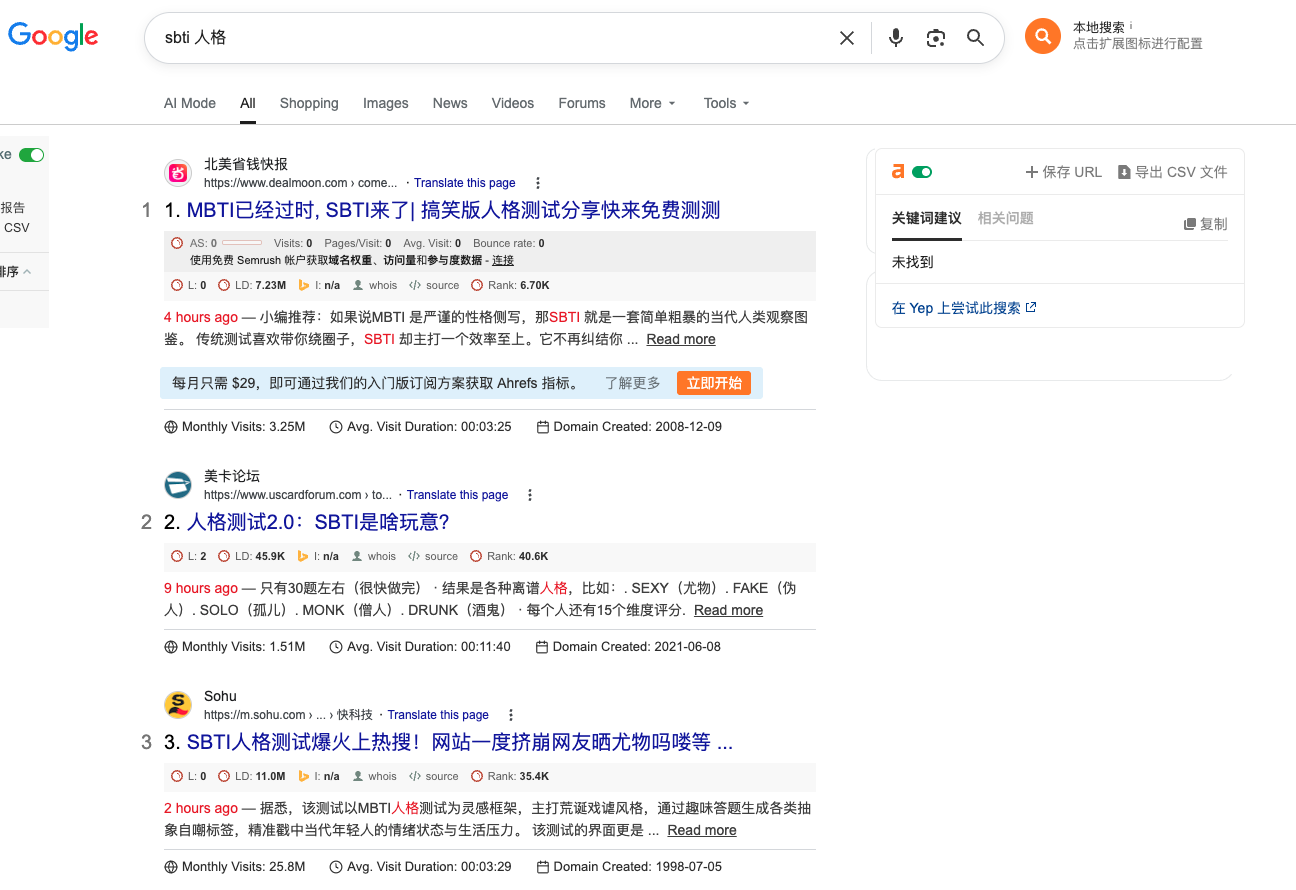Expand the More search filters dropdown

point(652,103)
